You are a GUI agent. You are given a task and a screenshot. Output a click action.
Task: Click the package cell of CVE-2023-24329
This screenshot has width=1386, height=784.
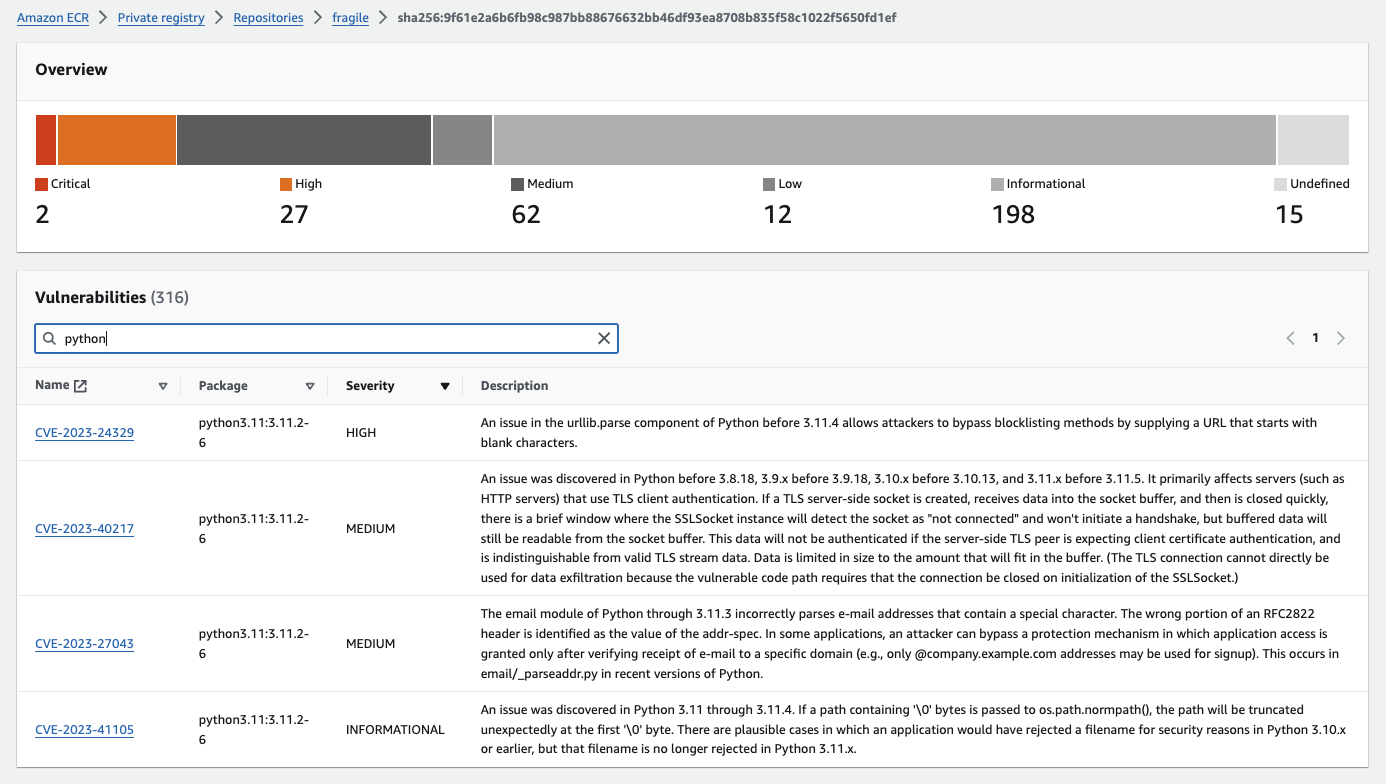tap(253, 433)
